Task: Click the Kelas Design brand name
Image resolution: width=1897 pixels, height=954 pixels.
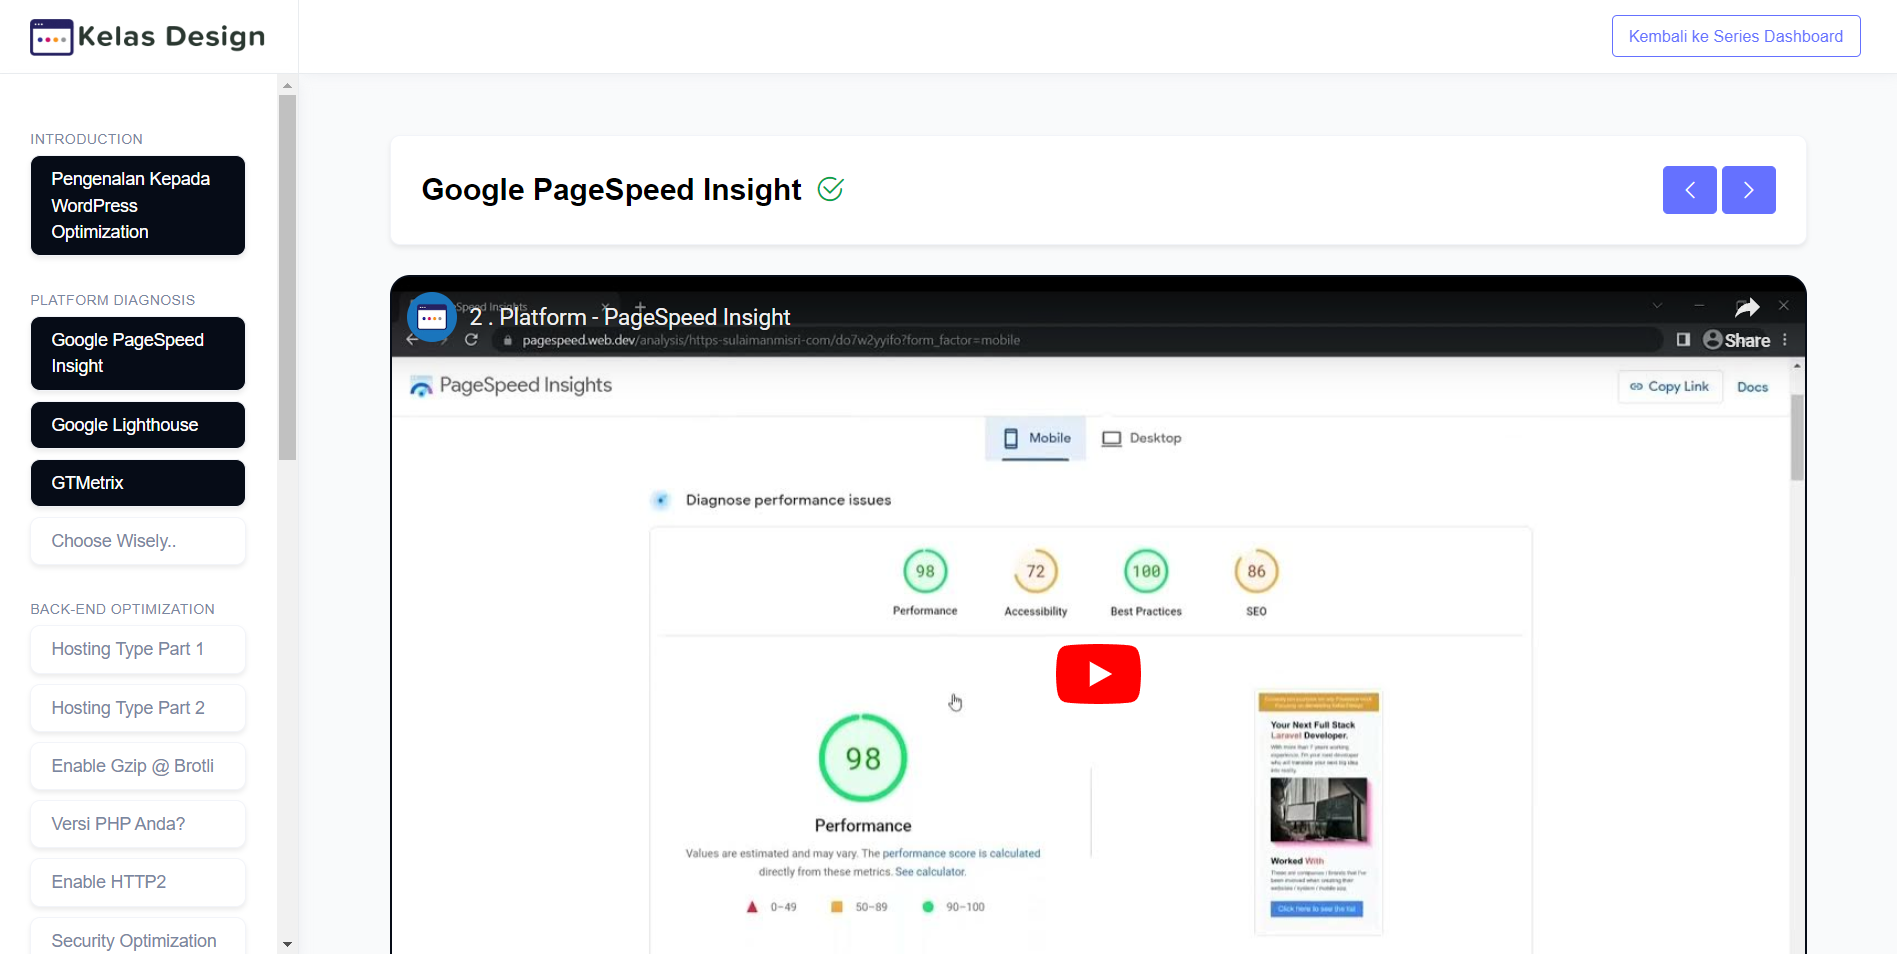Action: tap(172, 37)
